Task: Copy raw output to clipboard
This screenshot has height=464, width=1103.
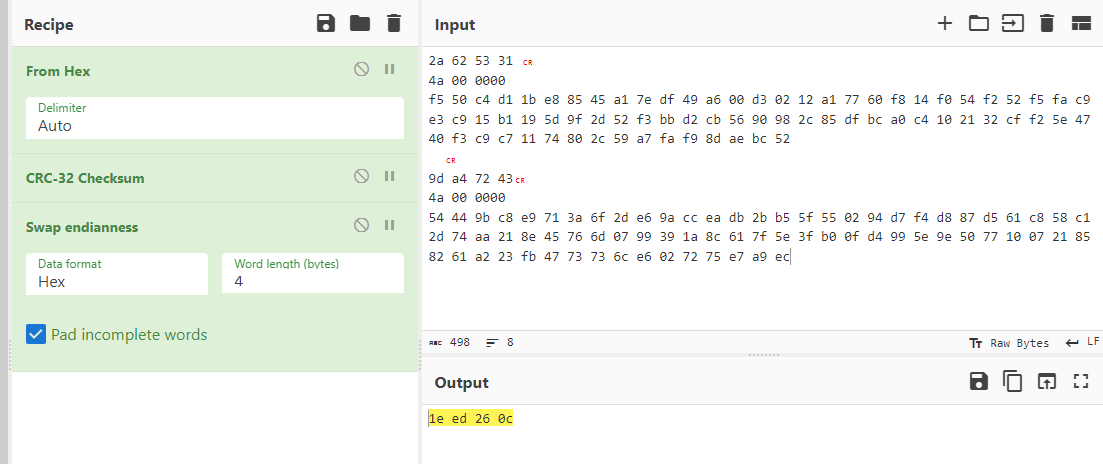Action: (x=1013, y=381)
